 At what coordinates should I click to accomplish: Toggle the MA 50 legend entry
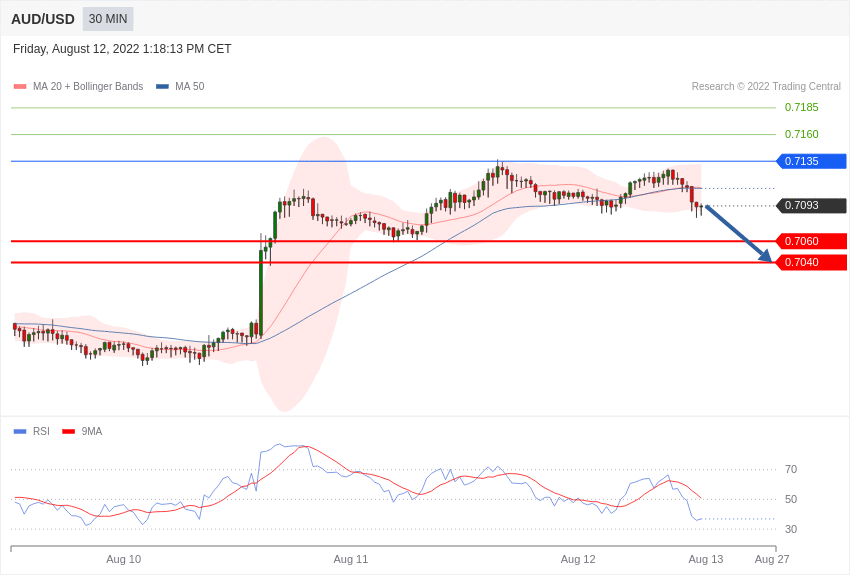180,87
